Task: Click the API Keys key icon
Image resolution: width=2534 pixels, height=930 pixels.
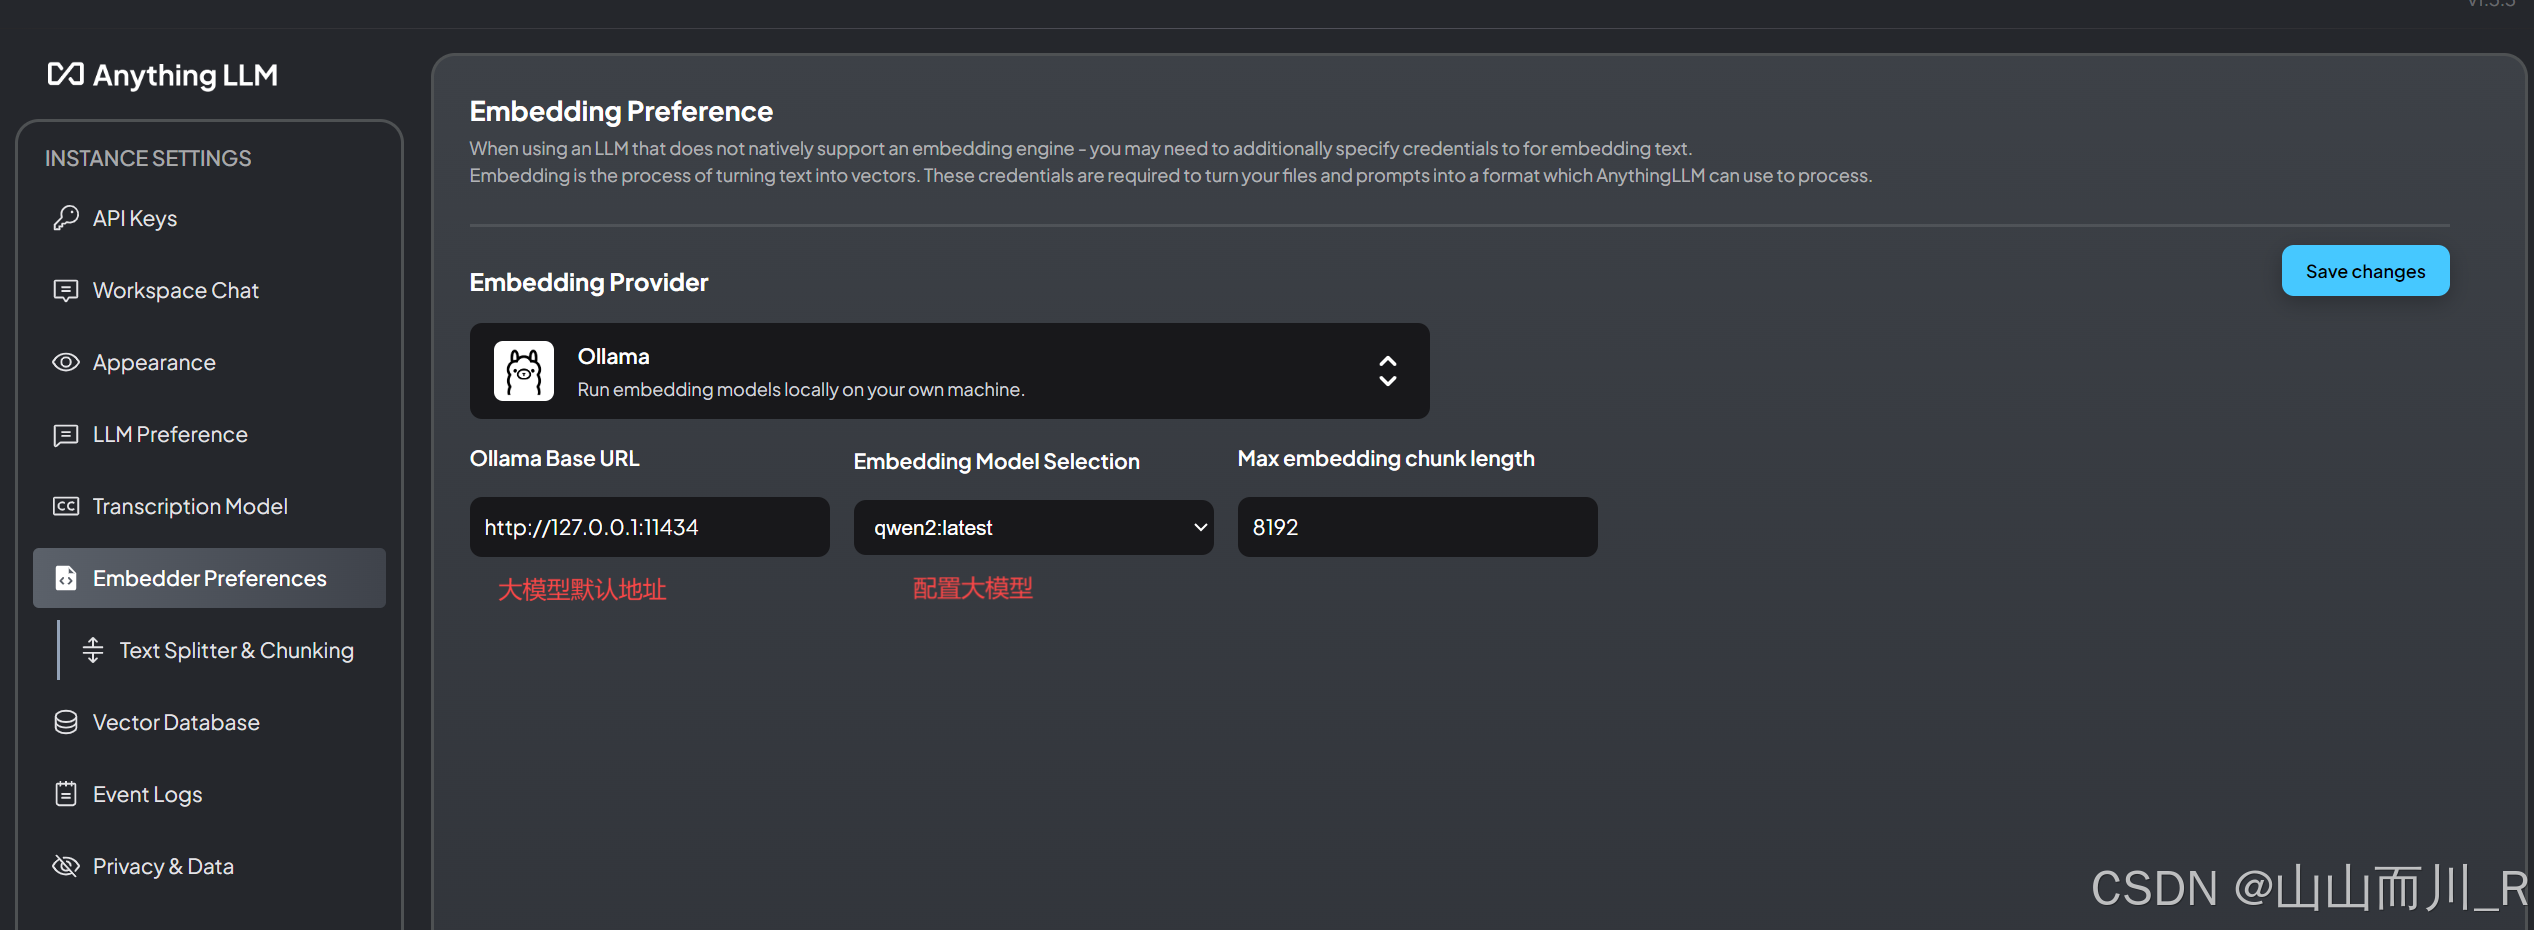Action: point(66,218)
